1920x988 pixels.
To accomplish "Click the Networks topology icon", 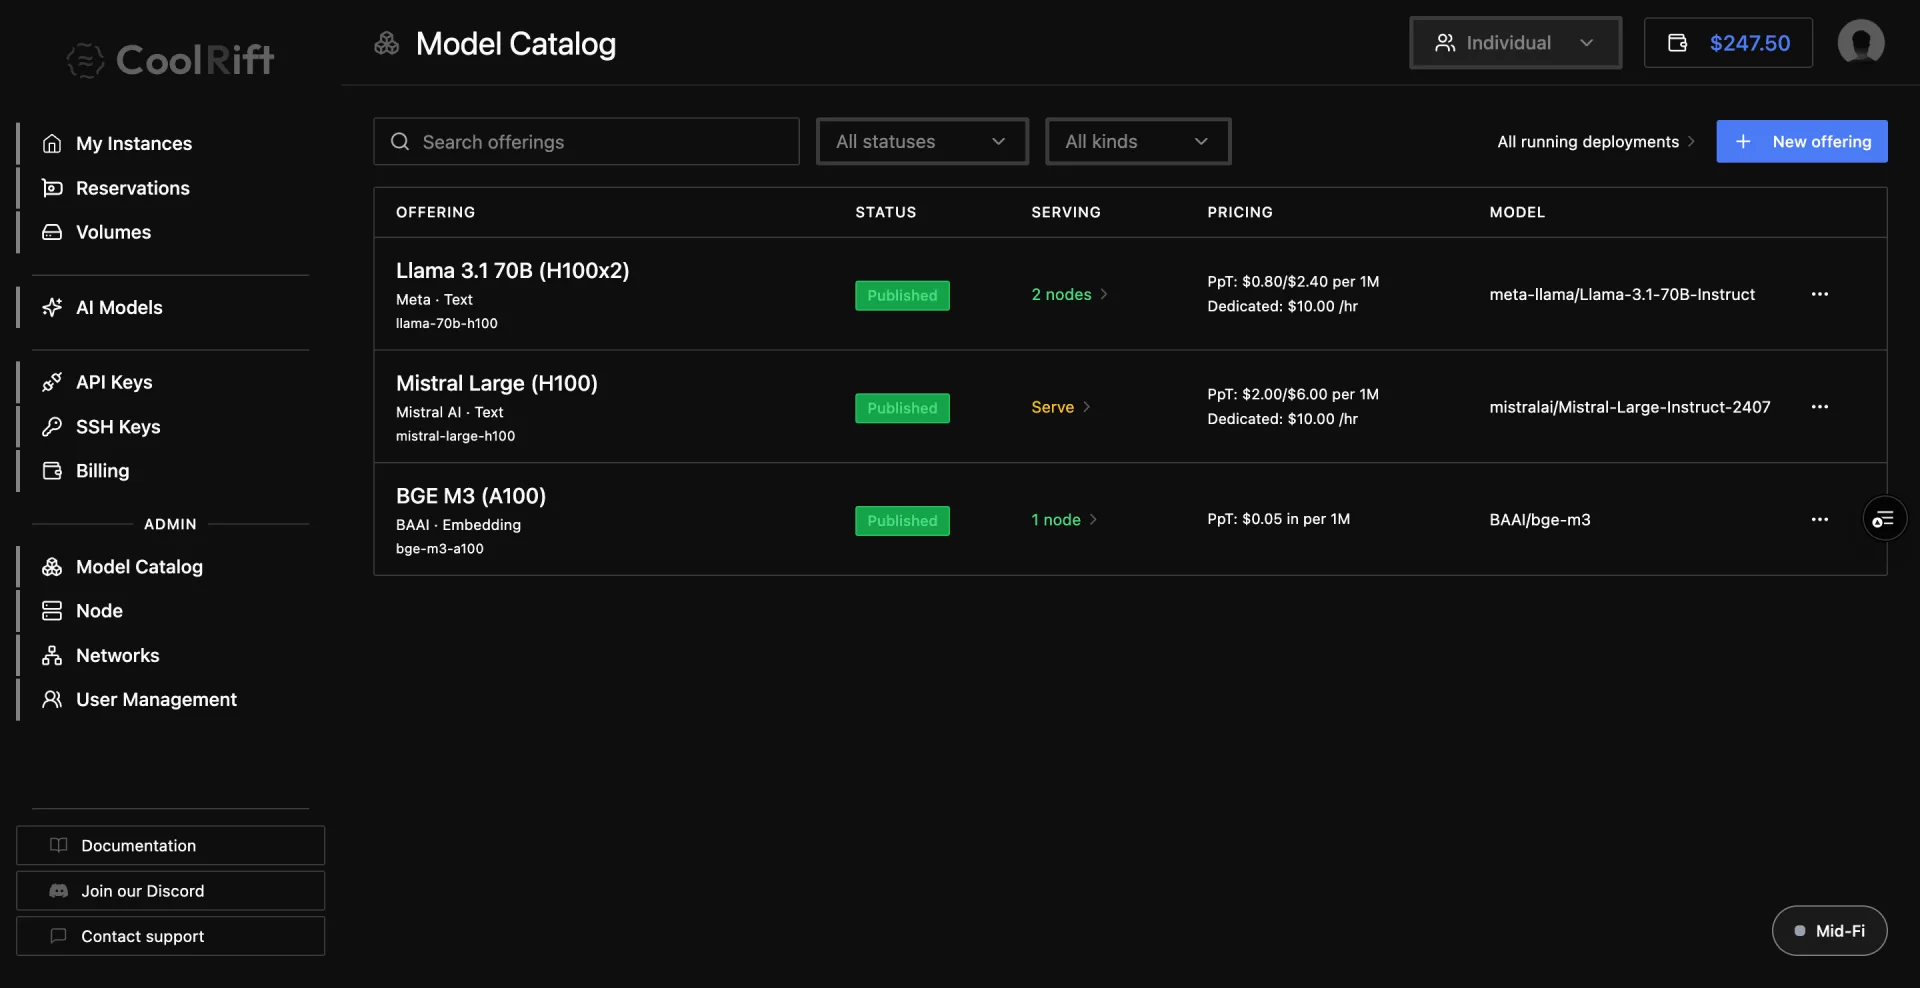I will (52, 655).
